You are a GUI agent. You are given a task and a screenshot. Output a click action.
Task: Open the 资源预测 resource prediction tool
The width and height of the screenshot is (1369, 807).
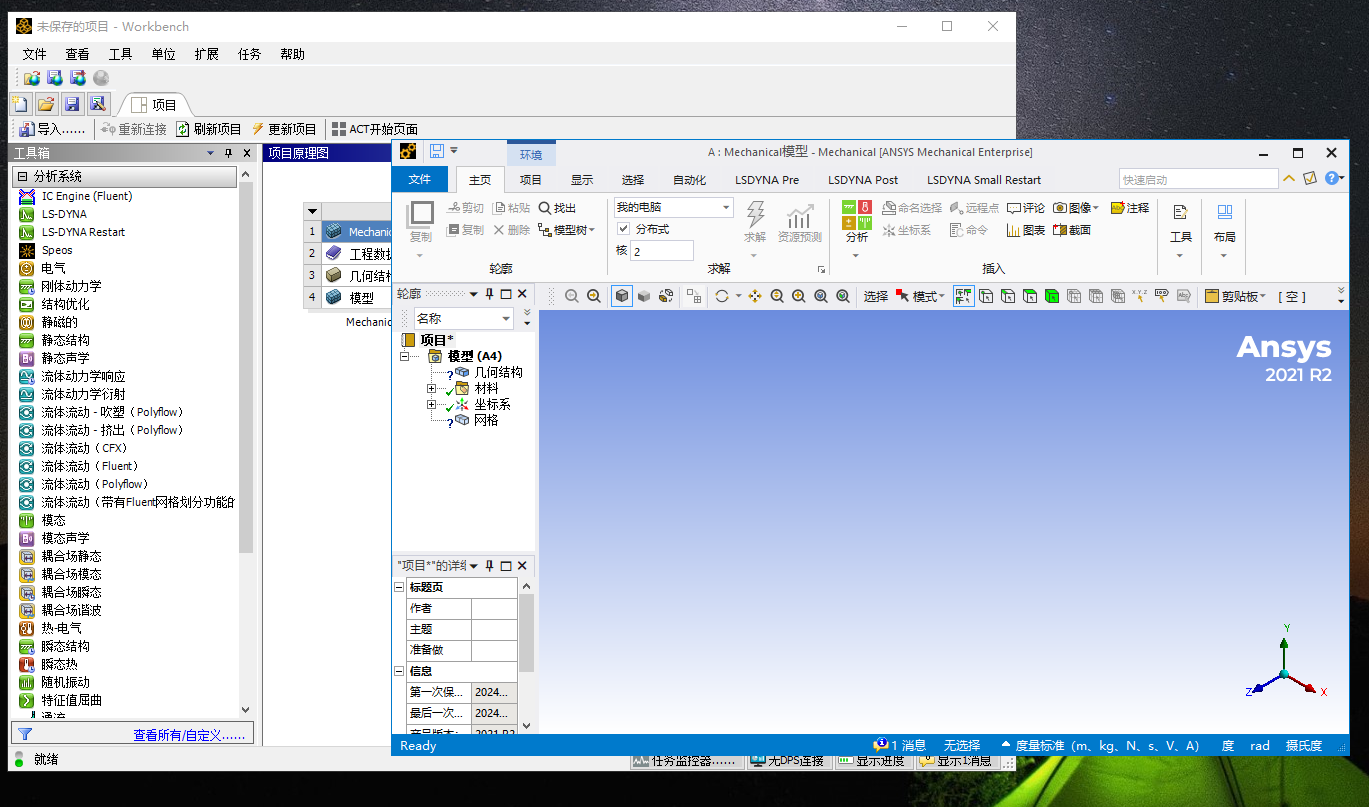click(800, 220)
